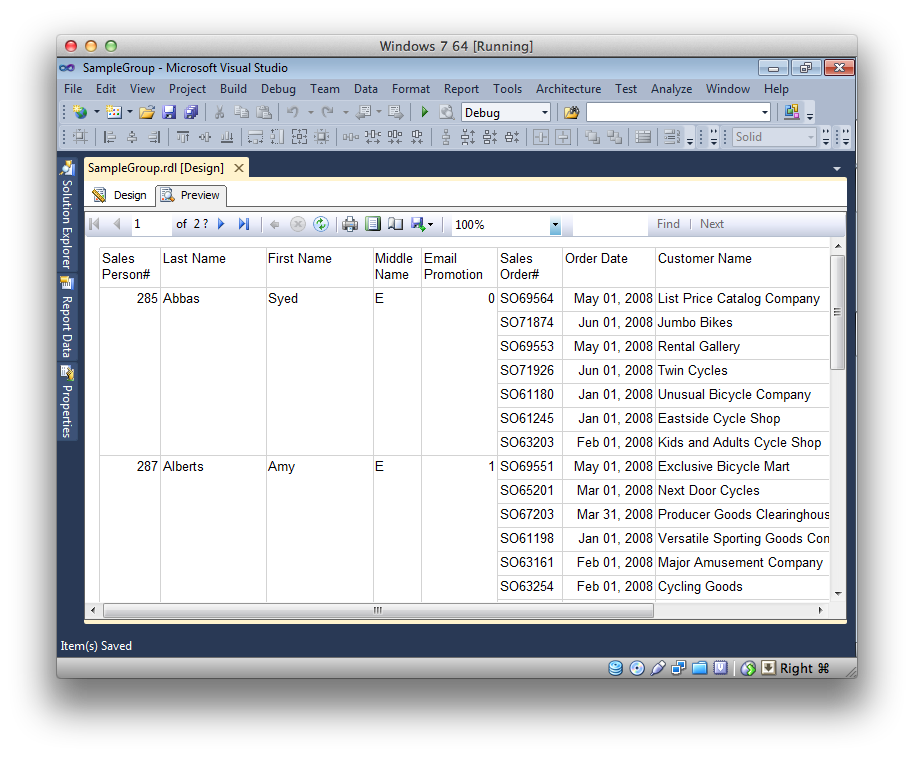Jump to the last report page
This screenshot has width=914, height=757.
(x=243, y=224)
